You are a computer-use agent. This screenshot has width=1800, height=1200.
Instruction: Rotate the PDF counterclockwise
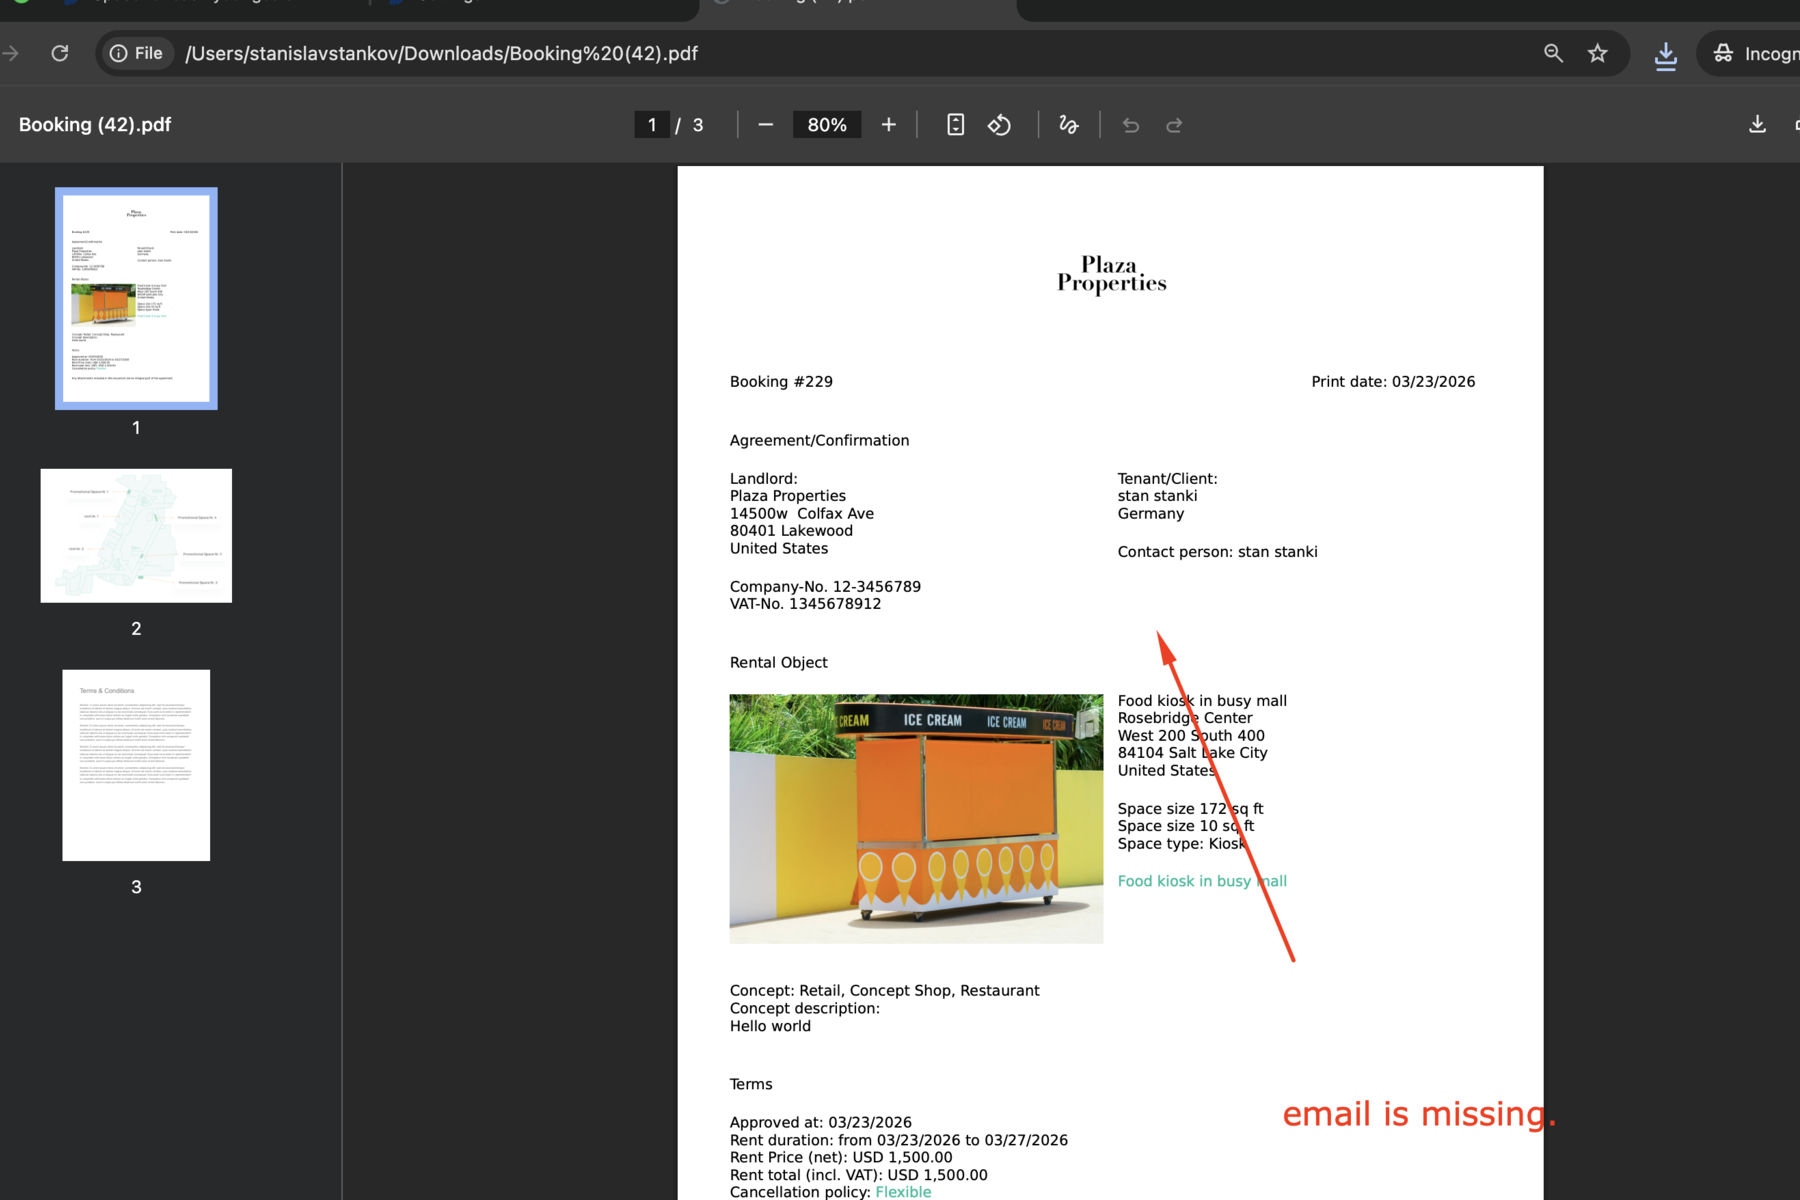coord(999,125)
